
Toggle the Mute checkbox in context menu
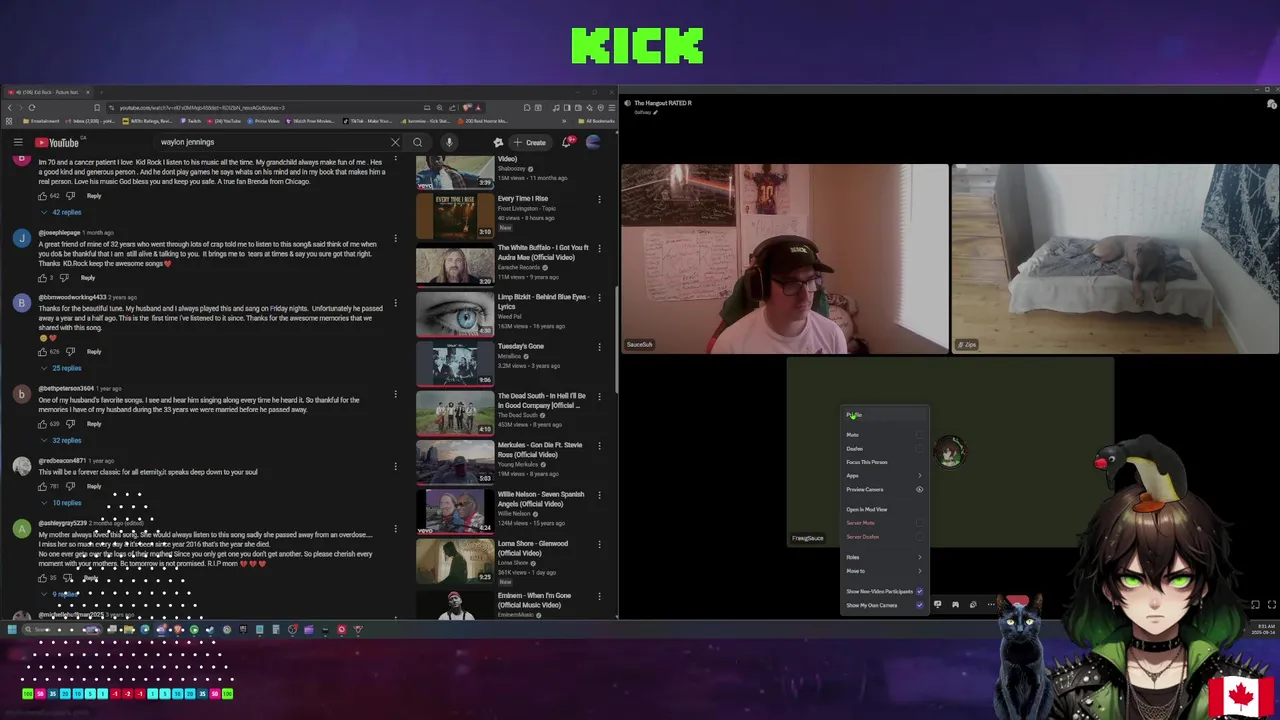pos(919,435)
